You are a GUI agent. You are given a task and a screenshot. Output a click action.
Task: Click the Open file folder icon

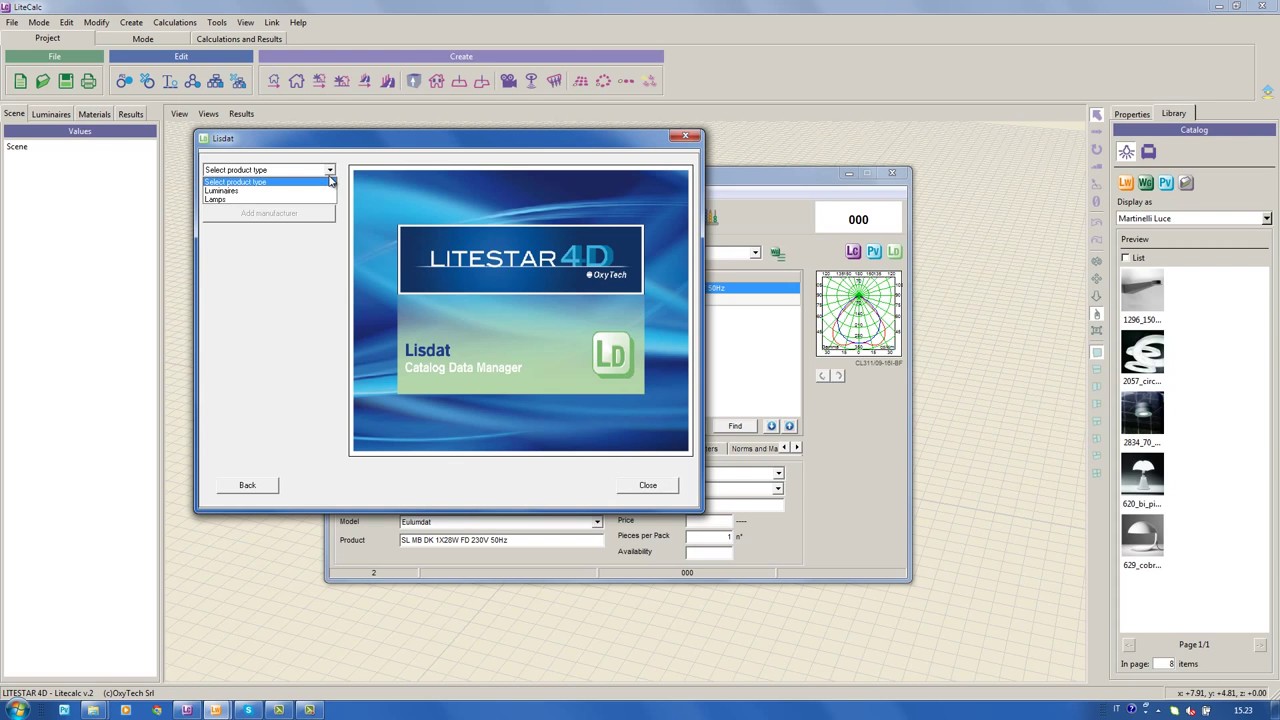tap(43, 81)
